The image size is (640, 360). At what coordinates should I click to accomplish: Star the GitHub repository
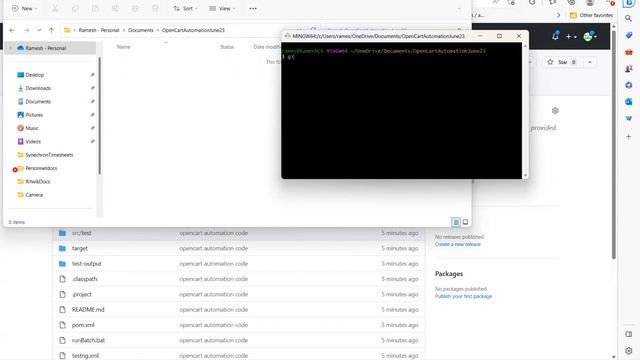[562, 62]
